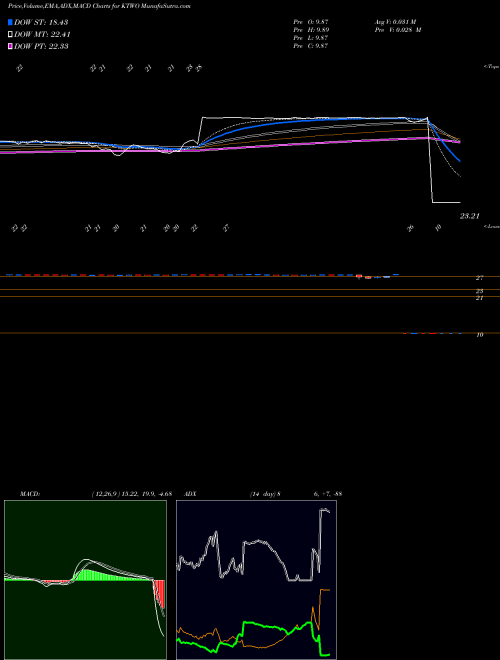Click the 21 volume axis label
This screenshot has width=500, height=660.
click(479, 298)
